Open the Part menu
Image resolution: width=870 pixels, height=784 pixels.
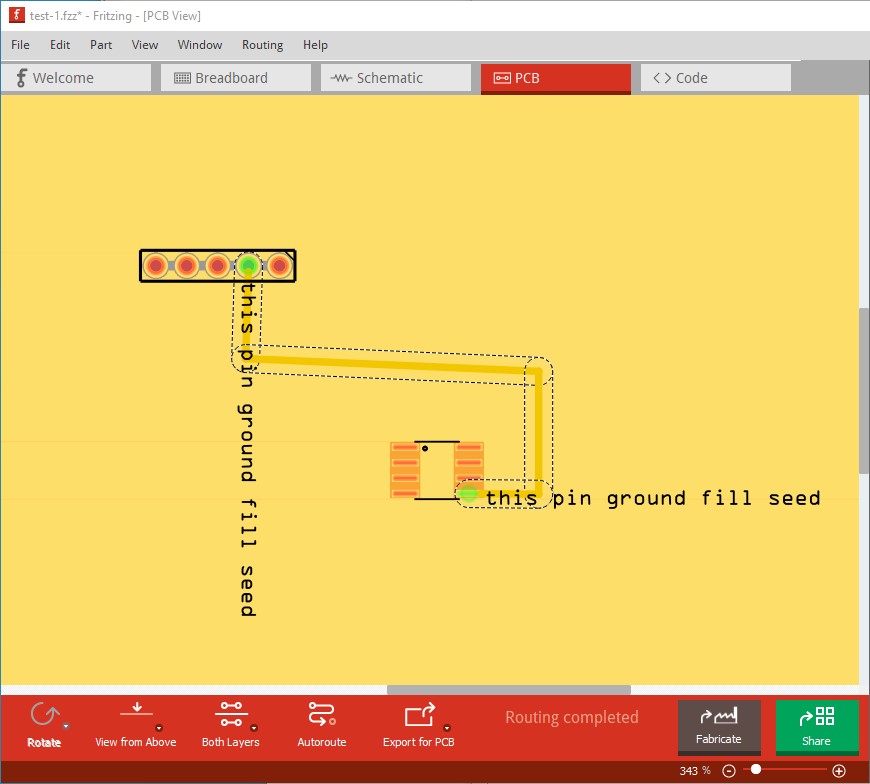pyautogui.click(x=101, y=45)
